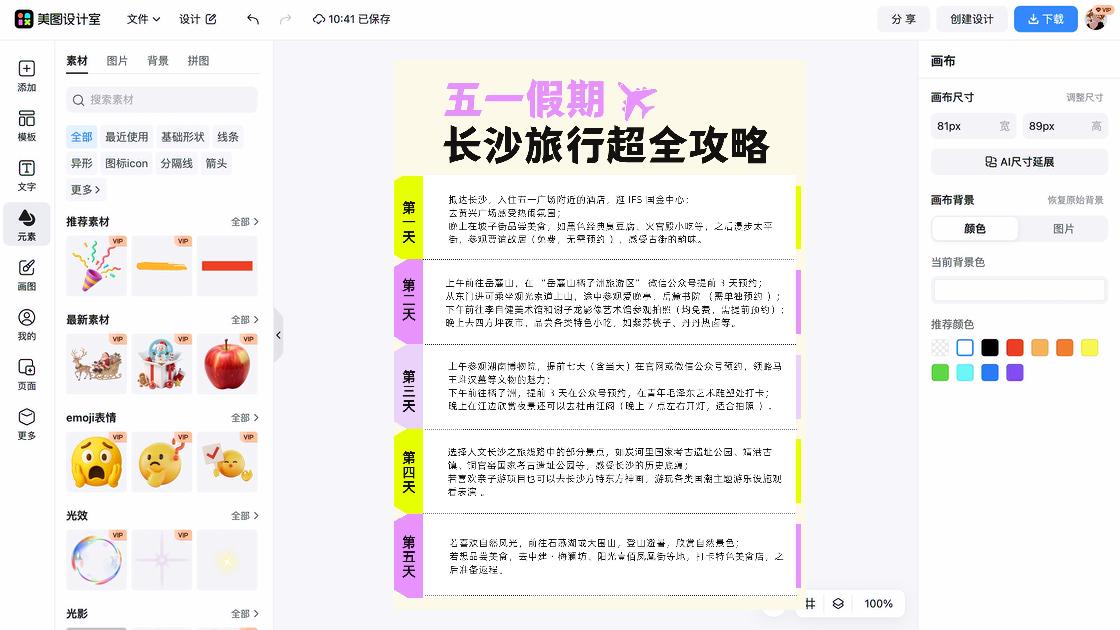Viewport: 1120px width, 630px height.
Task: Toggle the grid icon near zoom control
Action: click(x=810, y=604)
